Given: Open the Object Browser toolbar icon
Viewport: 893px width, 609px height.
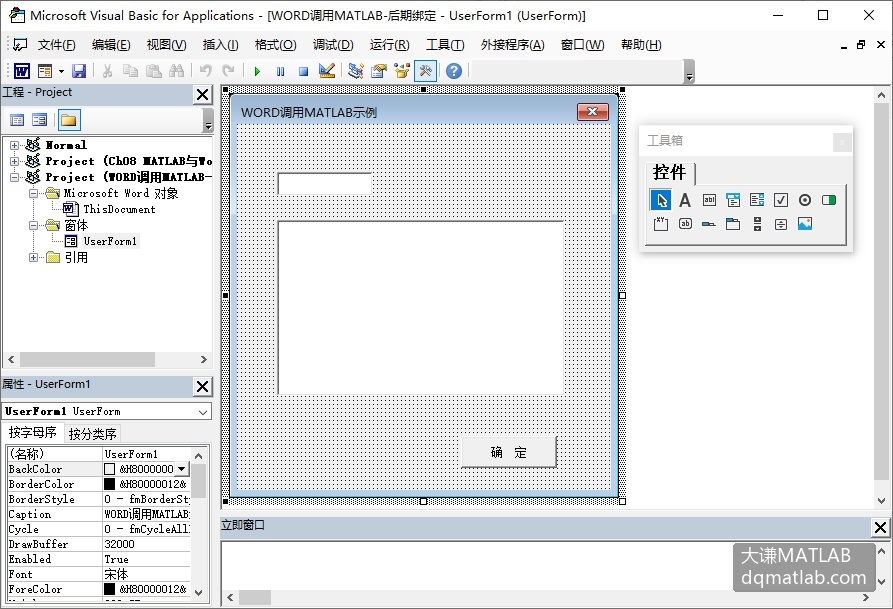Looking at the screenshot, I should click(402, 71).
